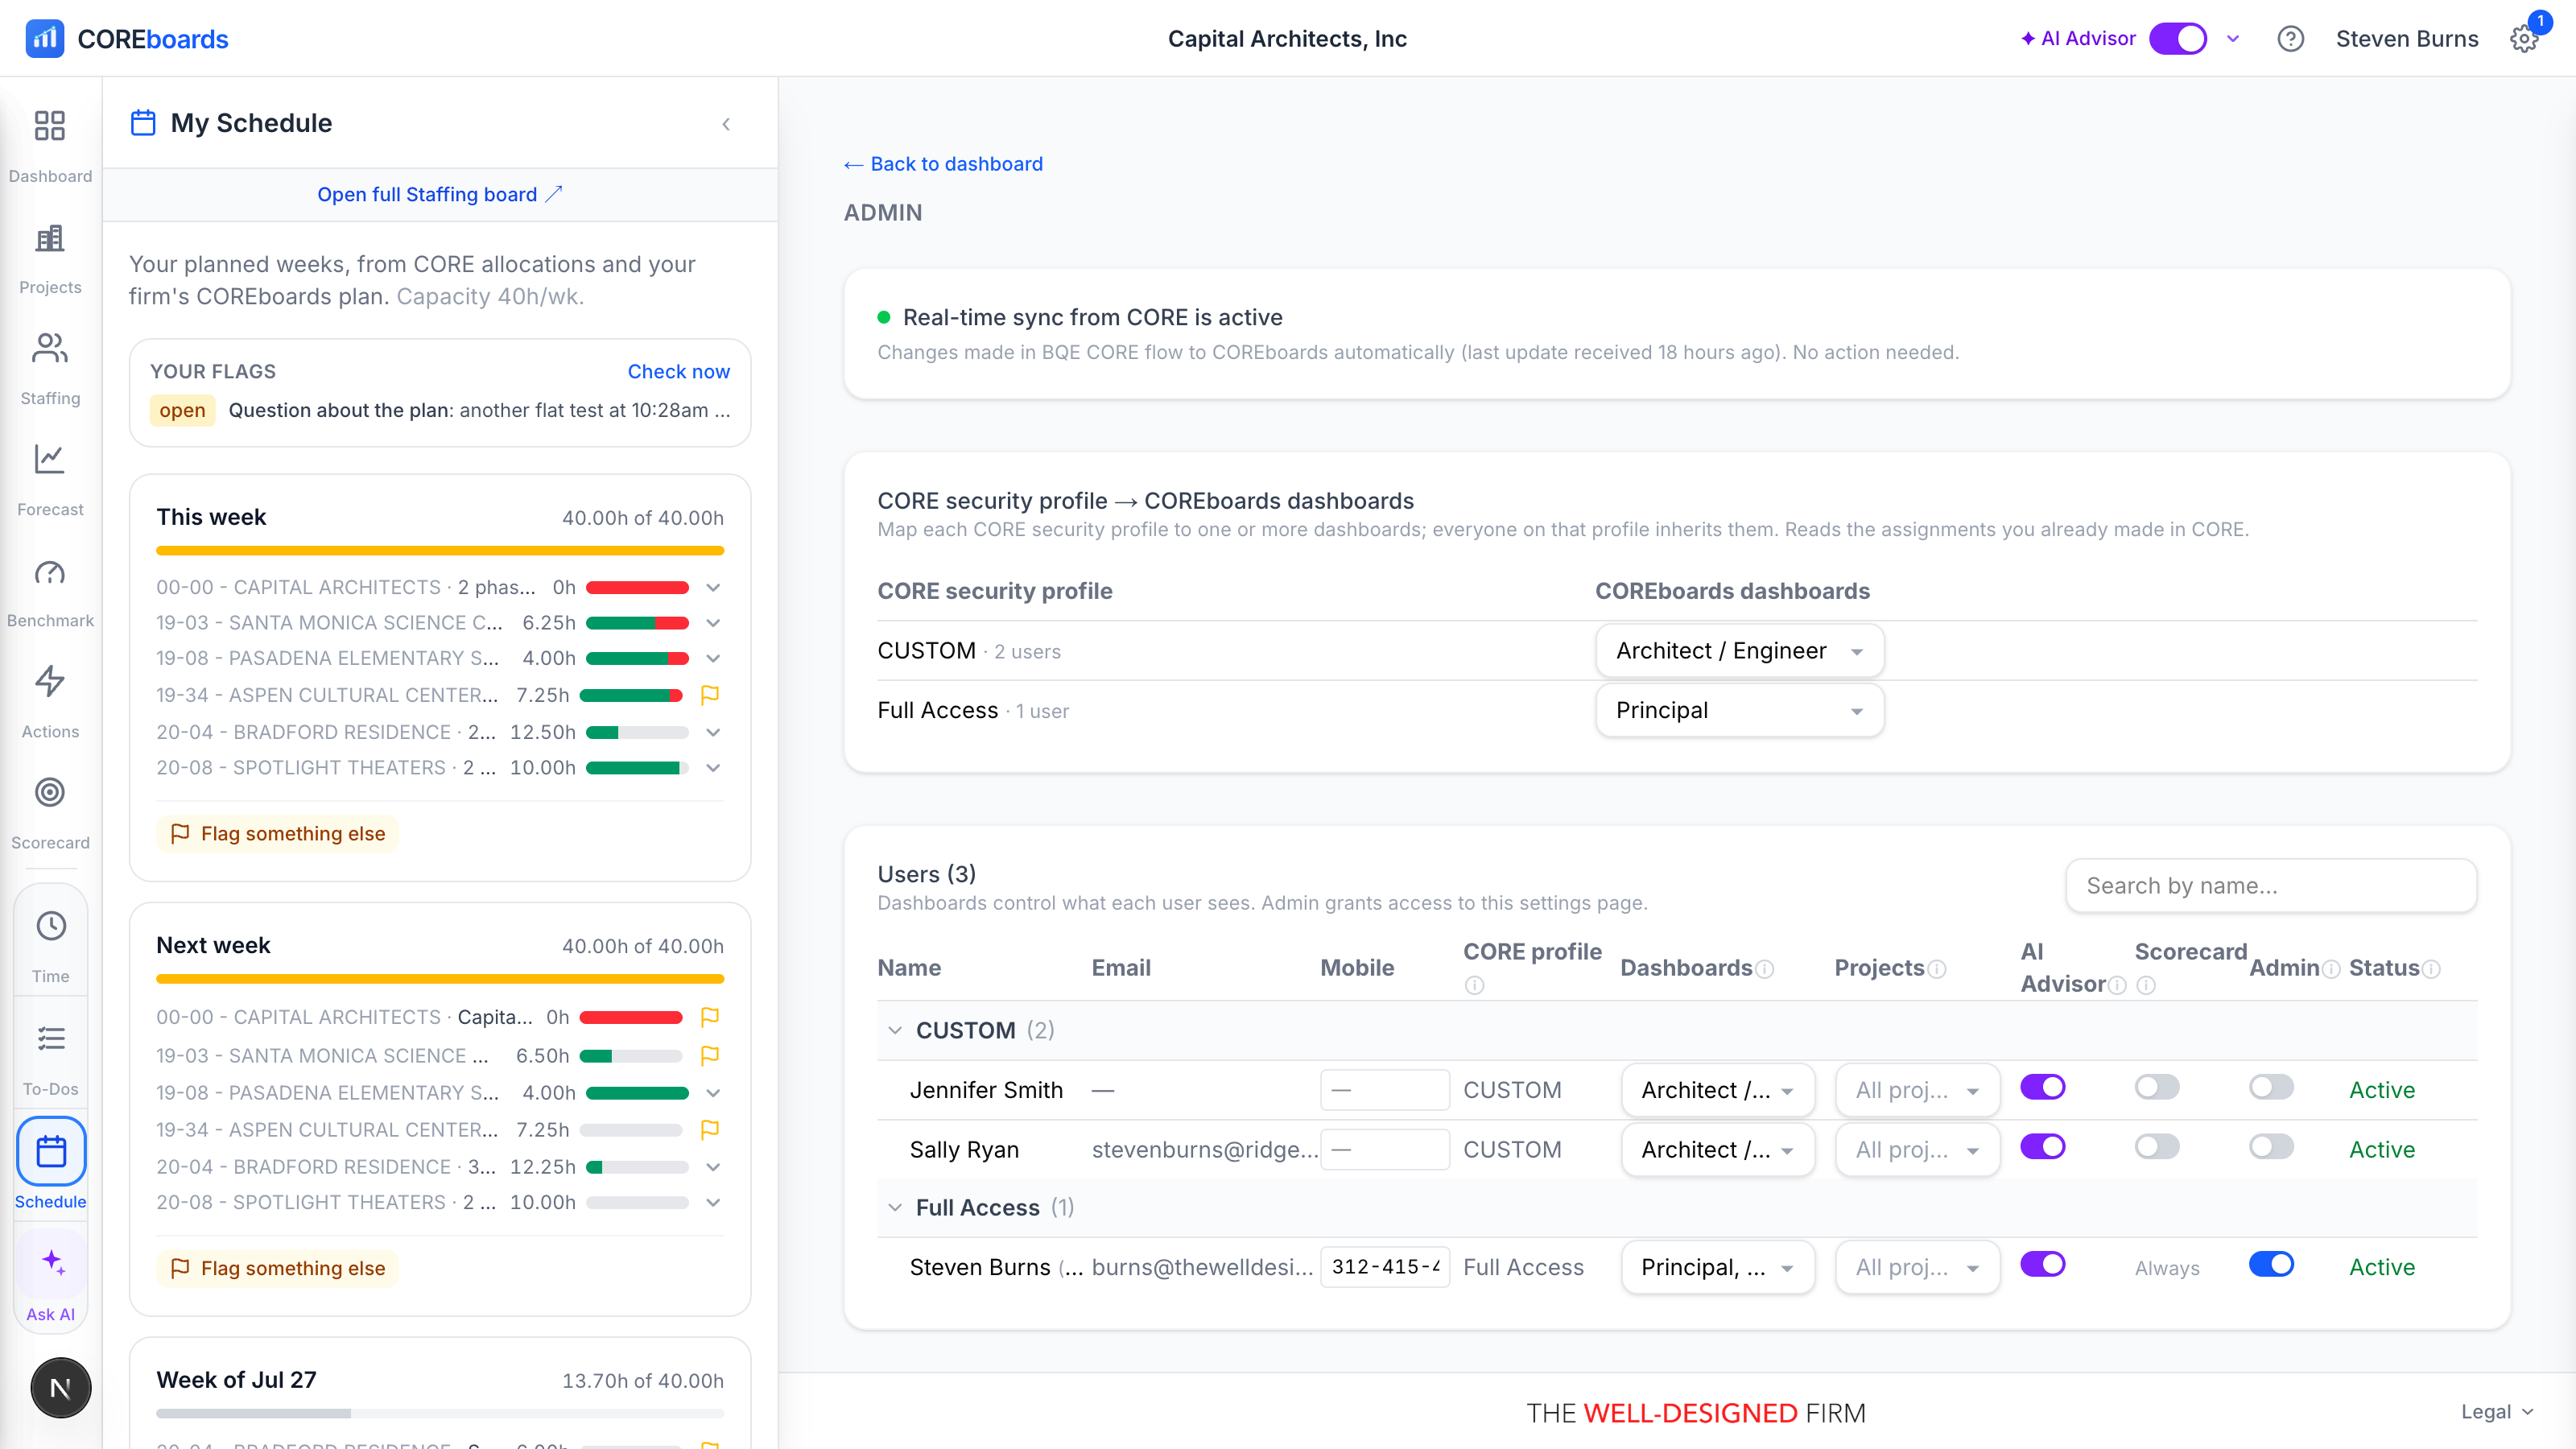Click Check now in Your Flags

pyautogui.click(x=678, y=372)
